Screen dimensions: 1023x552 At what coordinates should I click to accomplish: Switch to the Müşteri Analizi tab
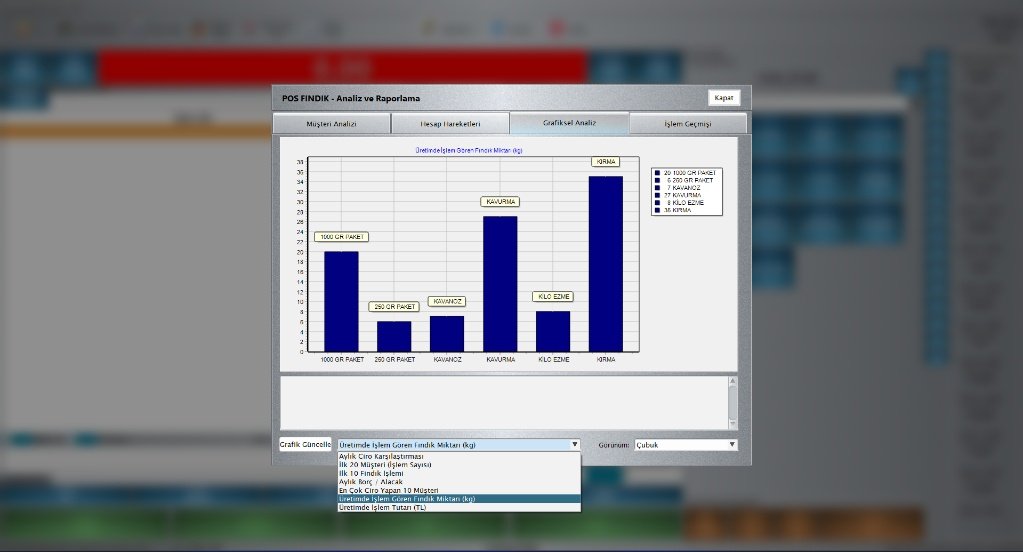(x=331, y=124)
